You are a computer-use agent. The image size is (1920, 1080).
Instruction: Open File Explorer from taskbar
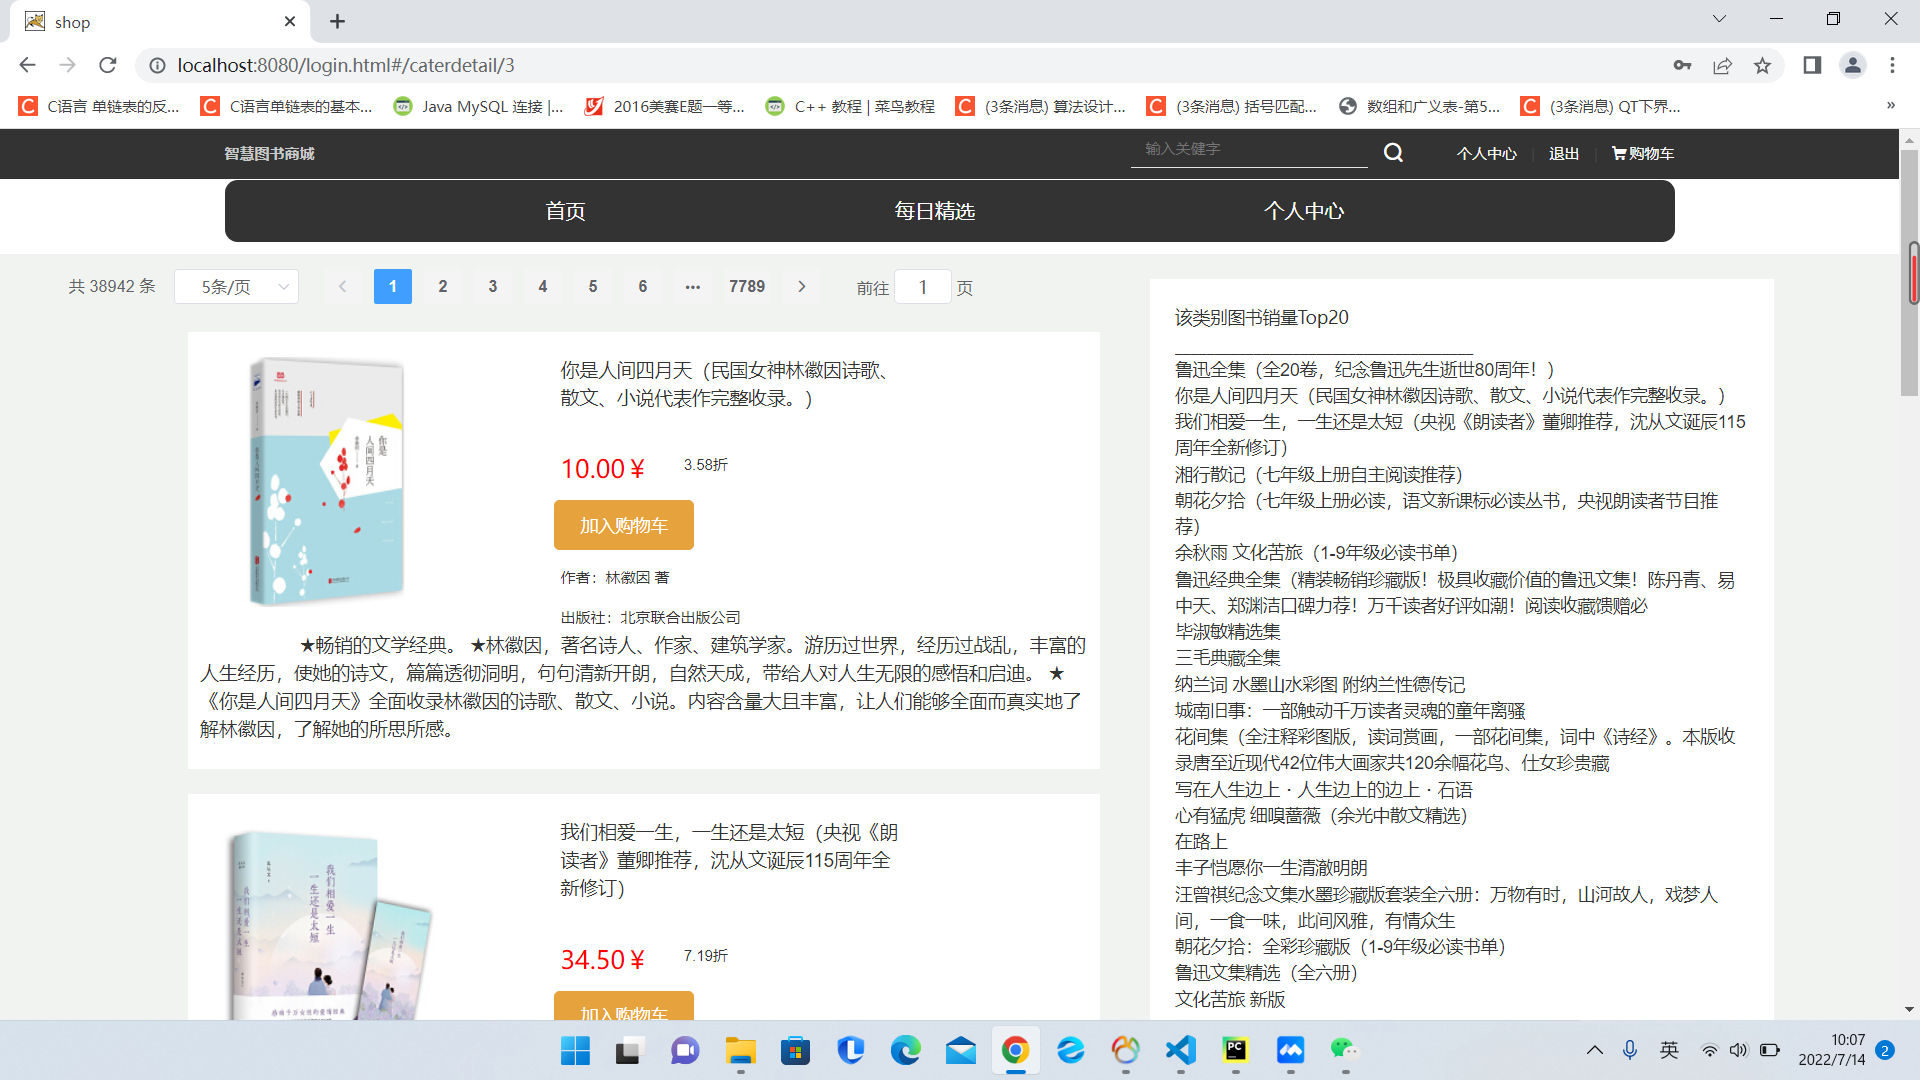(740, 1050)
